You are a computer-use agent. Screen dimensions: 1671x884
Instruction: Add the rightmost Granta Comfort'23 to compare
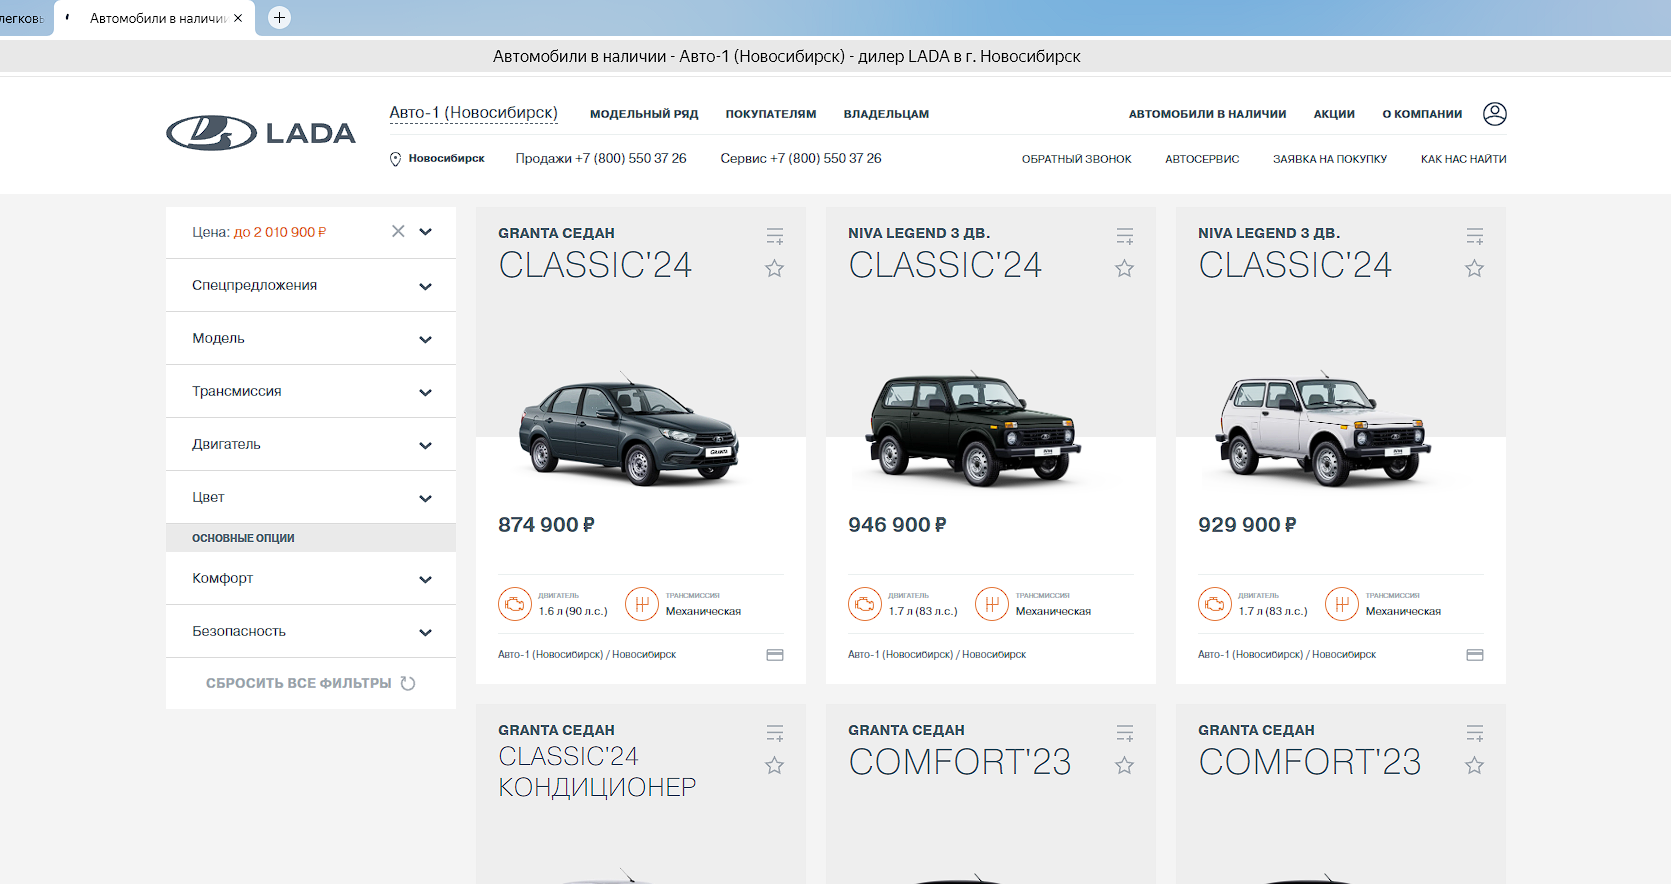coord(1475,733)
